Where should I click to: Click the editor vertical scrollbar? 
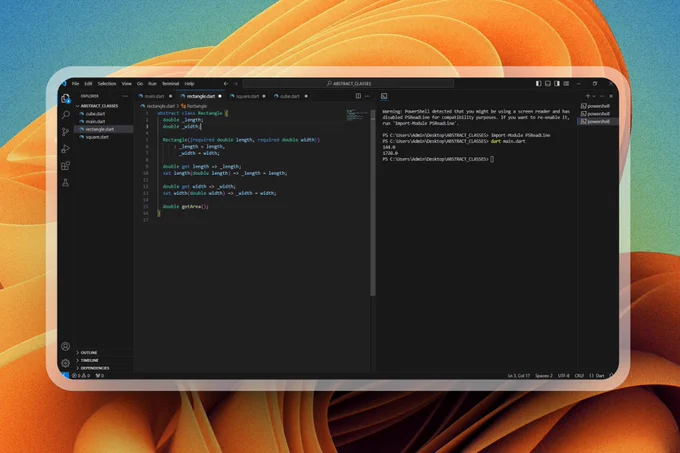373,203
